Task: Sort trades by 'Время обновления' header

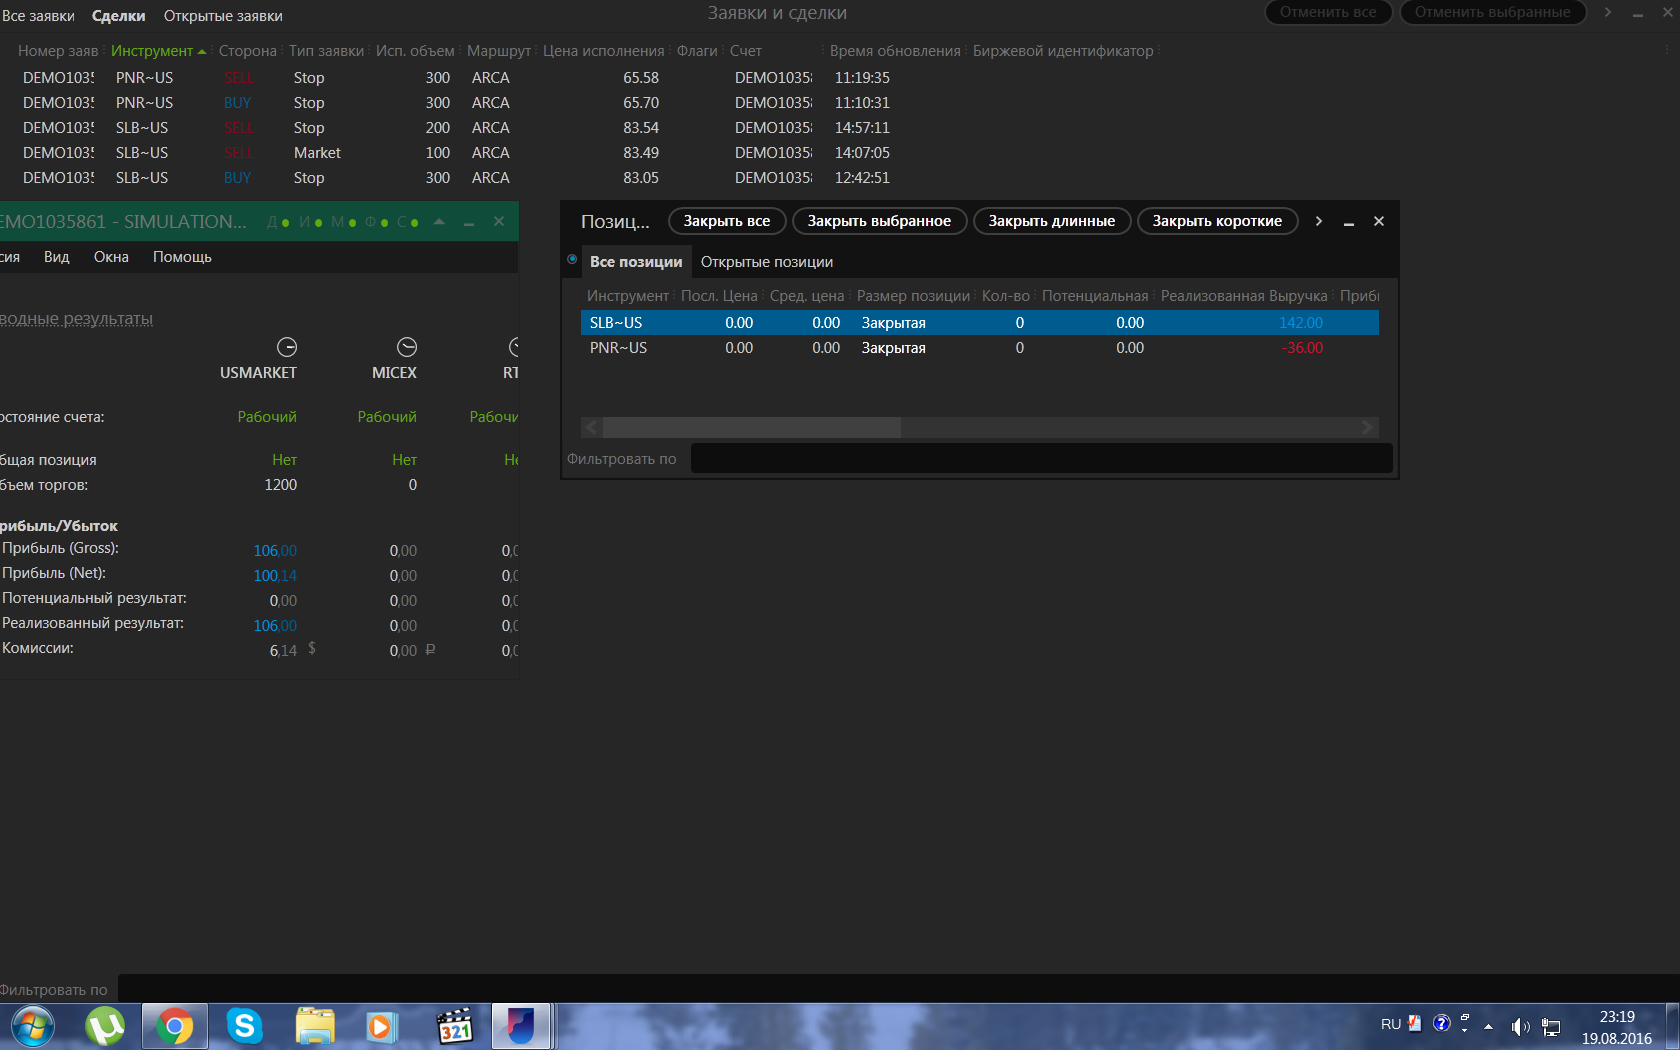Action: click(895, 51)
